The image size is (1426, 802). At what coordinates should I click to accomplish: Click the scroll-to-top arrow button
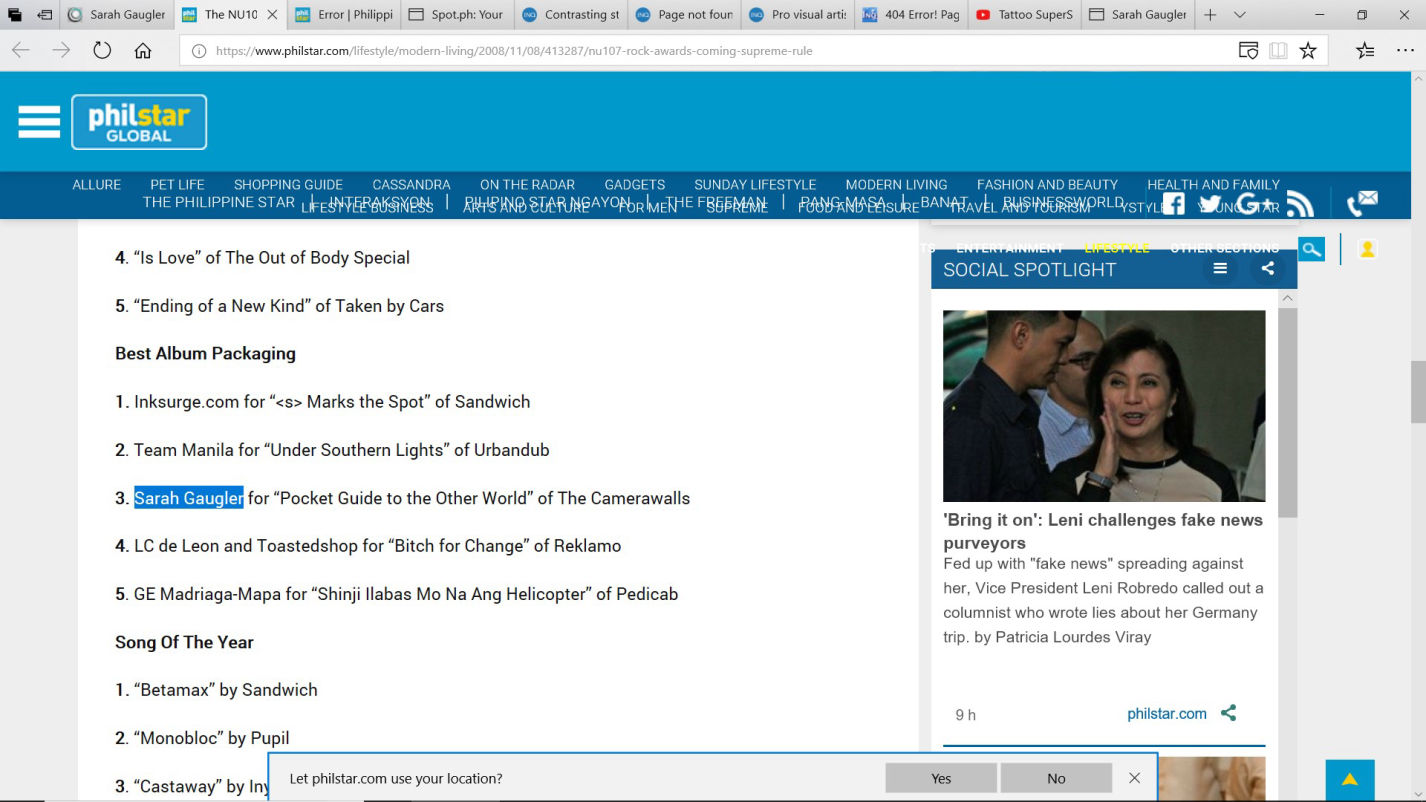(1350, 780)
